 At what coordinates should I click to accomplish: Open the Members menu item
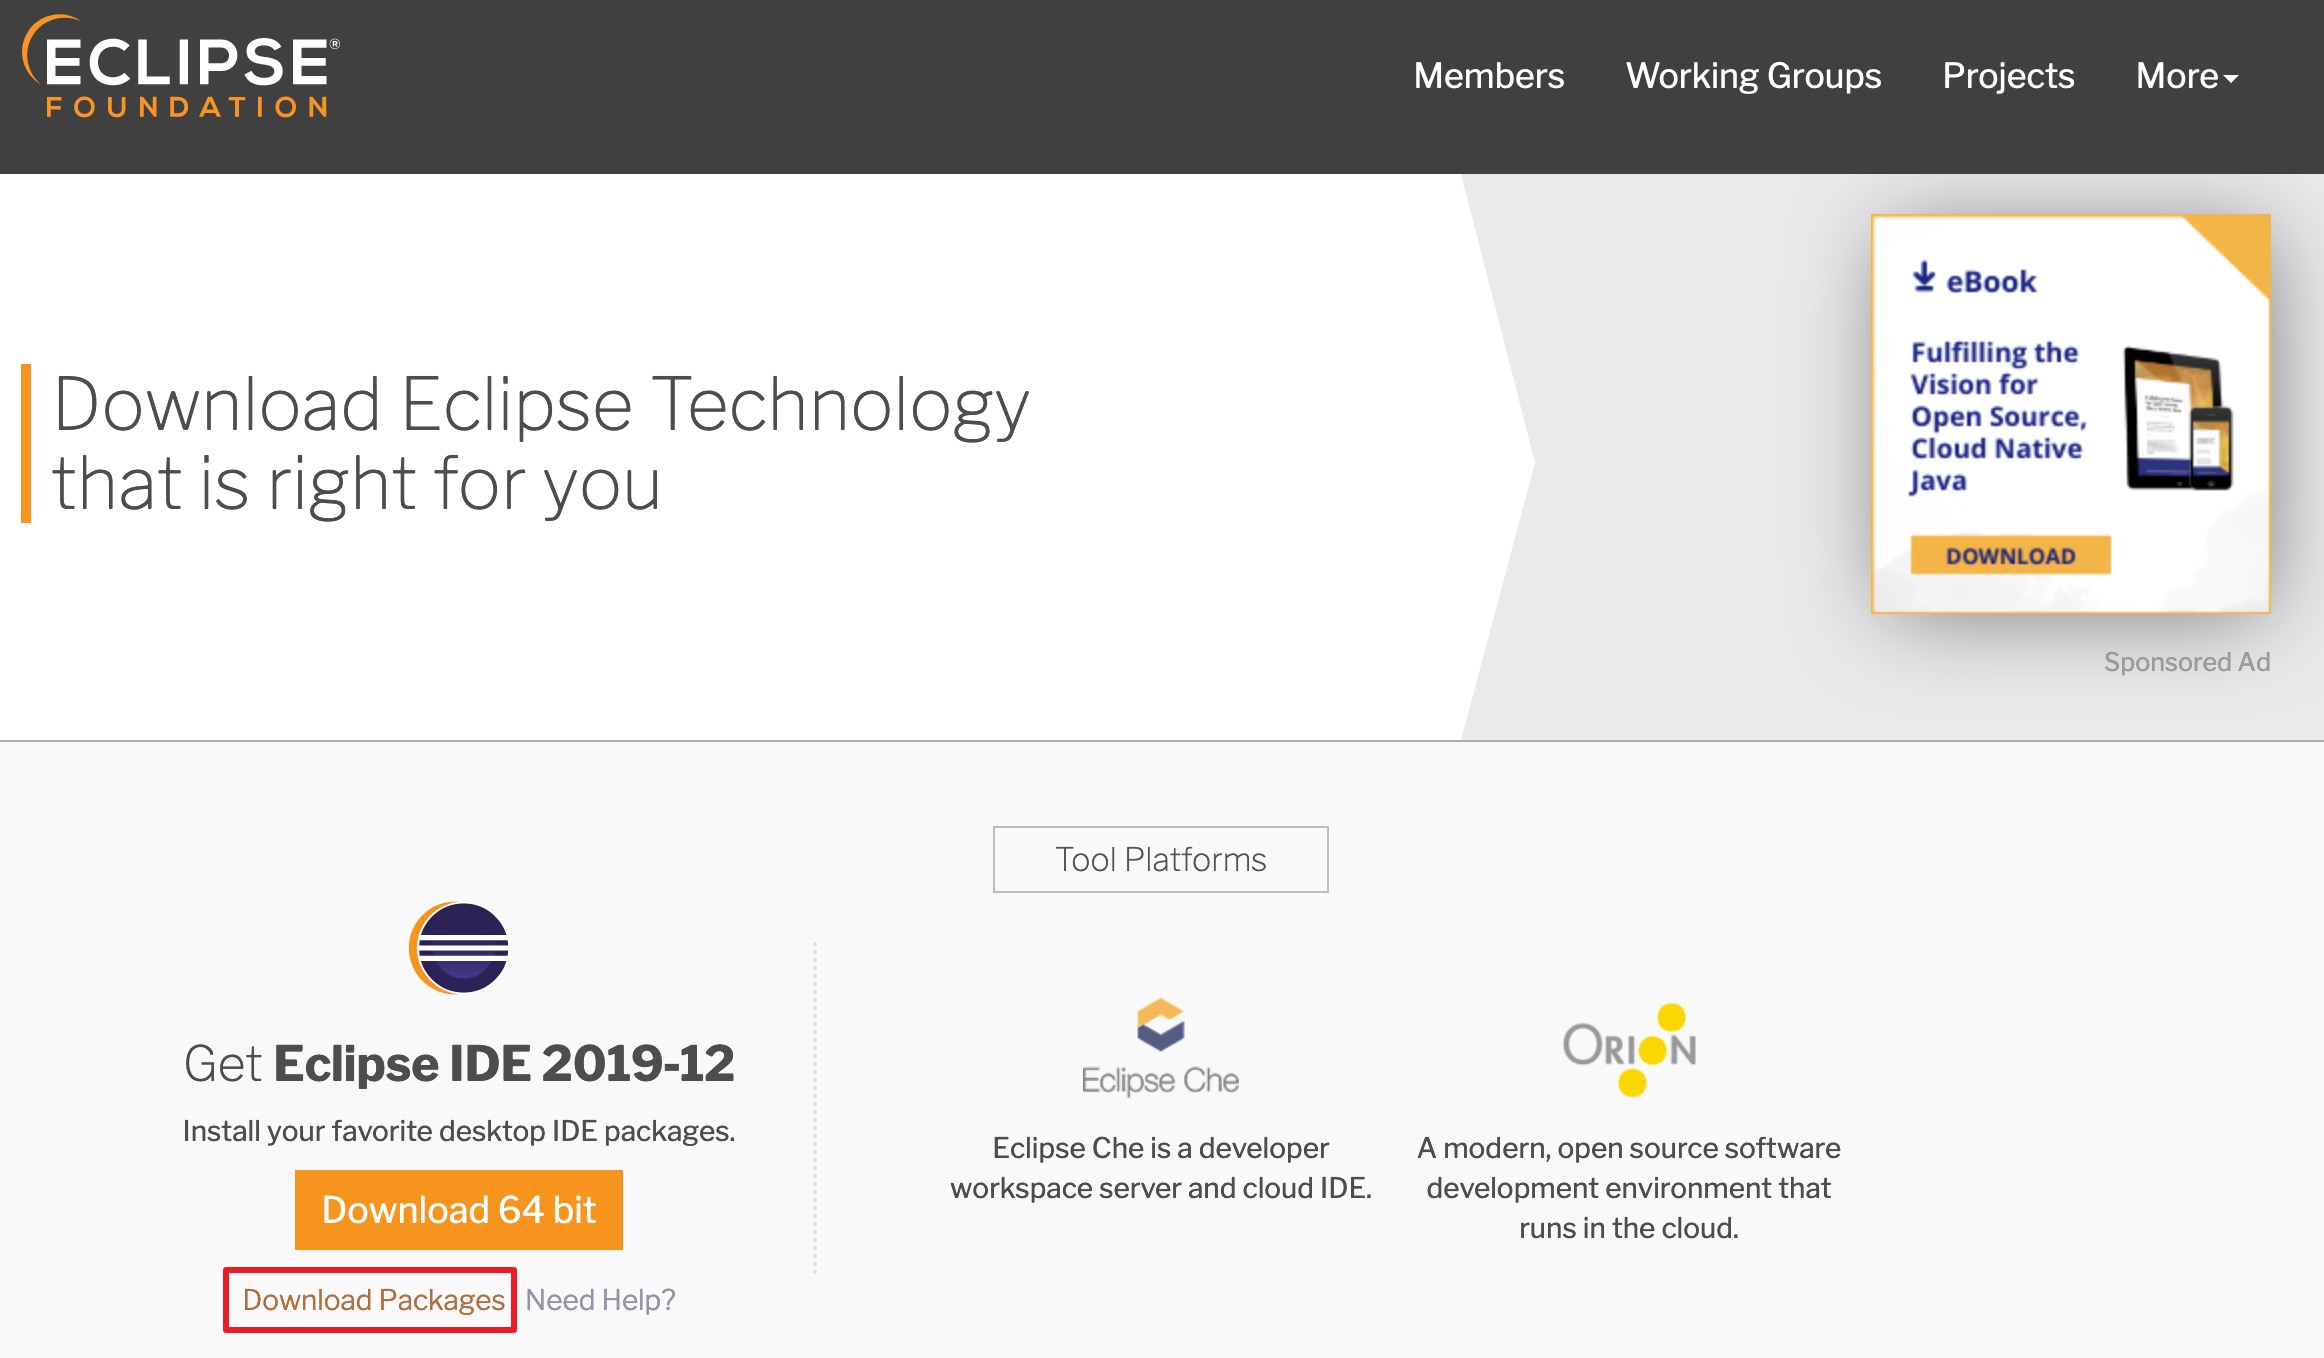click(1488, 76)
